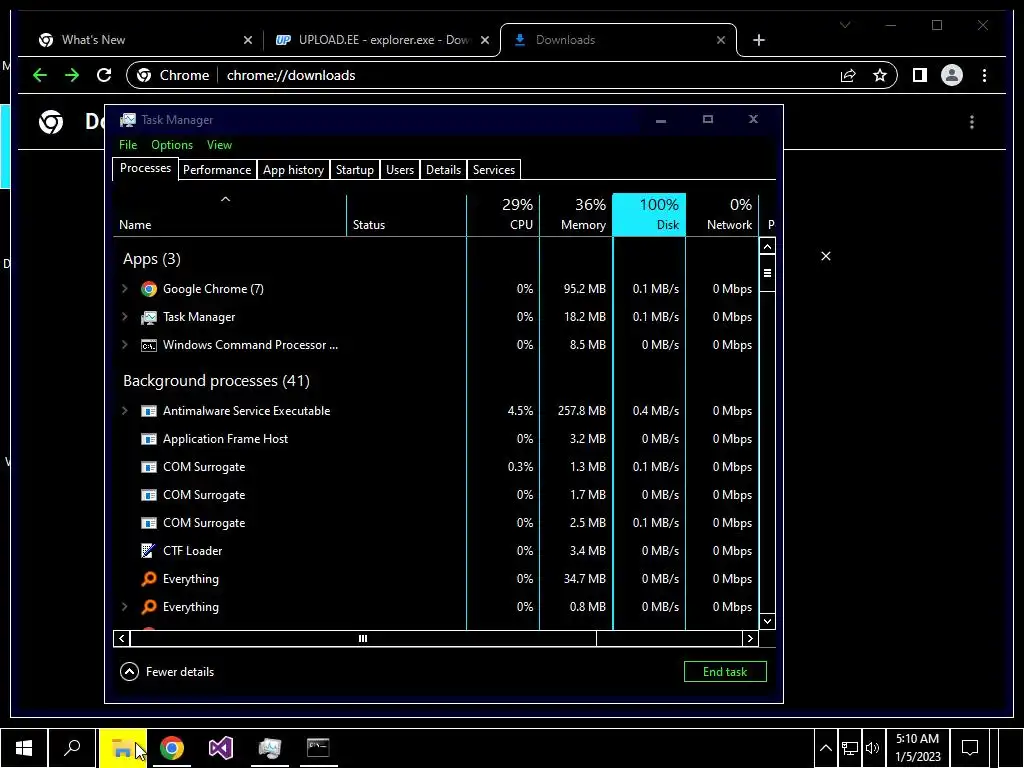Image resolution: width=1024 pixels, height=768 pixels.
Task: Open the File menu in Task Manager
Action: [128, 145]
